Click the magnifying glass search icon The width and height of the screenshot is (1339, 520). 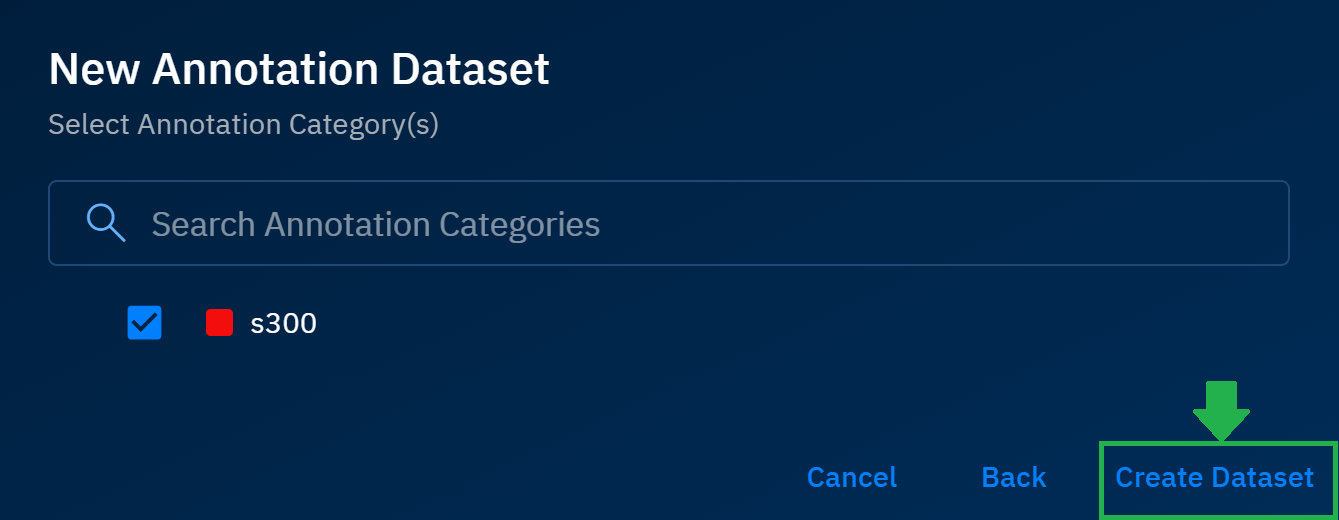click(x=106, y=223)
